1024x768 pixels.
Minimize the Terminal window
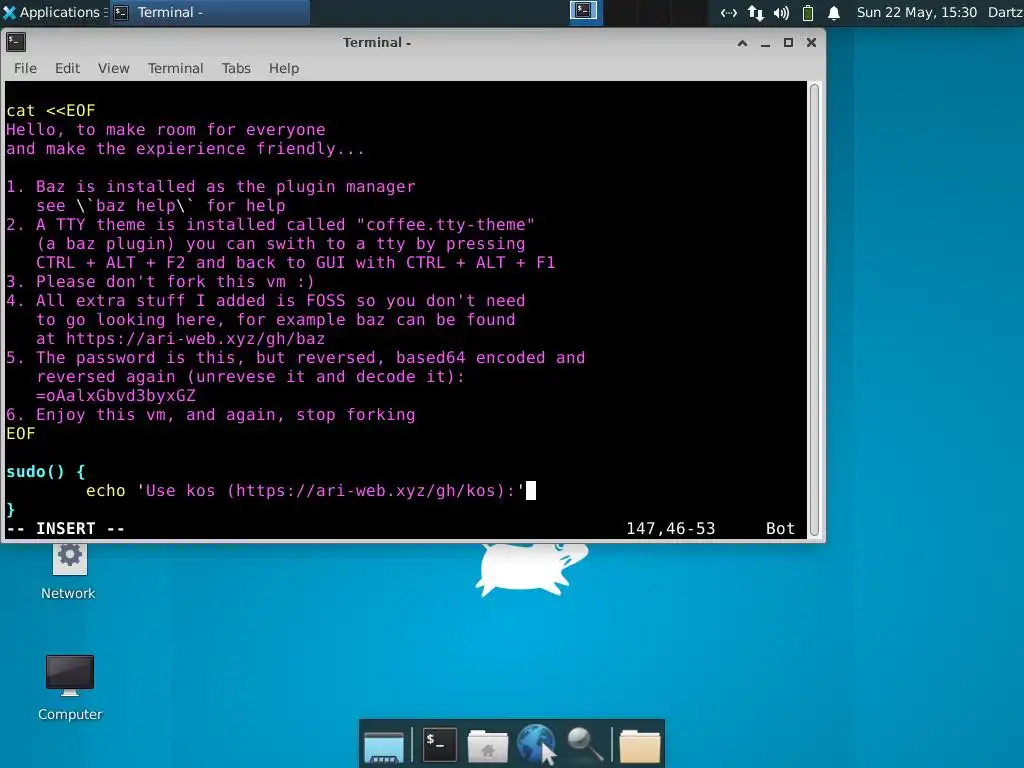(x=765, y=43)
